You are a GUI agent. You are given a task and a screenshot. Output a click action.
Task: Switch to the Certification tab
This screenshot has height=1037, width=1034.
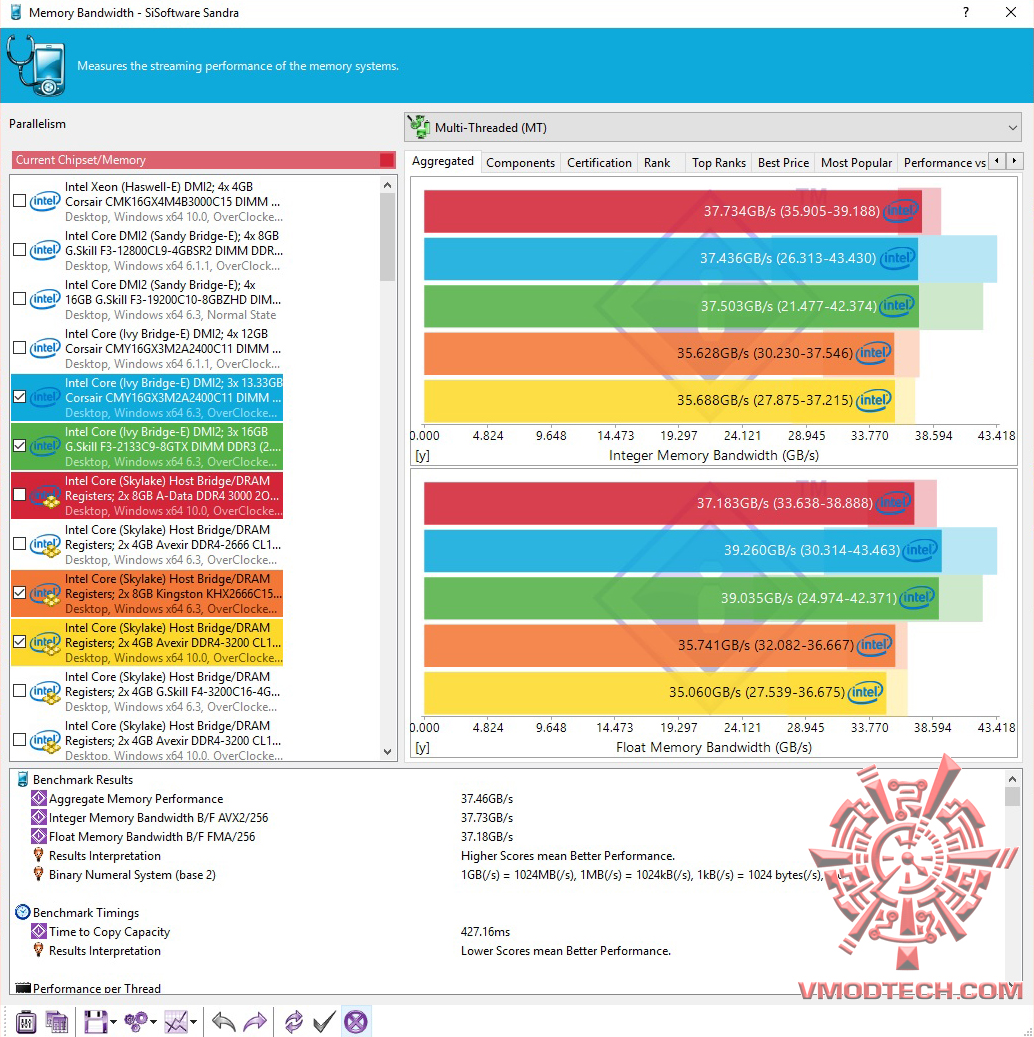point(599,163)
